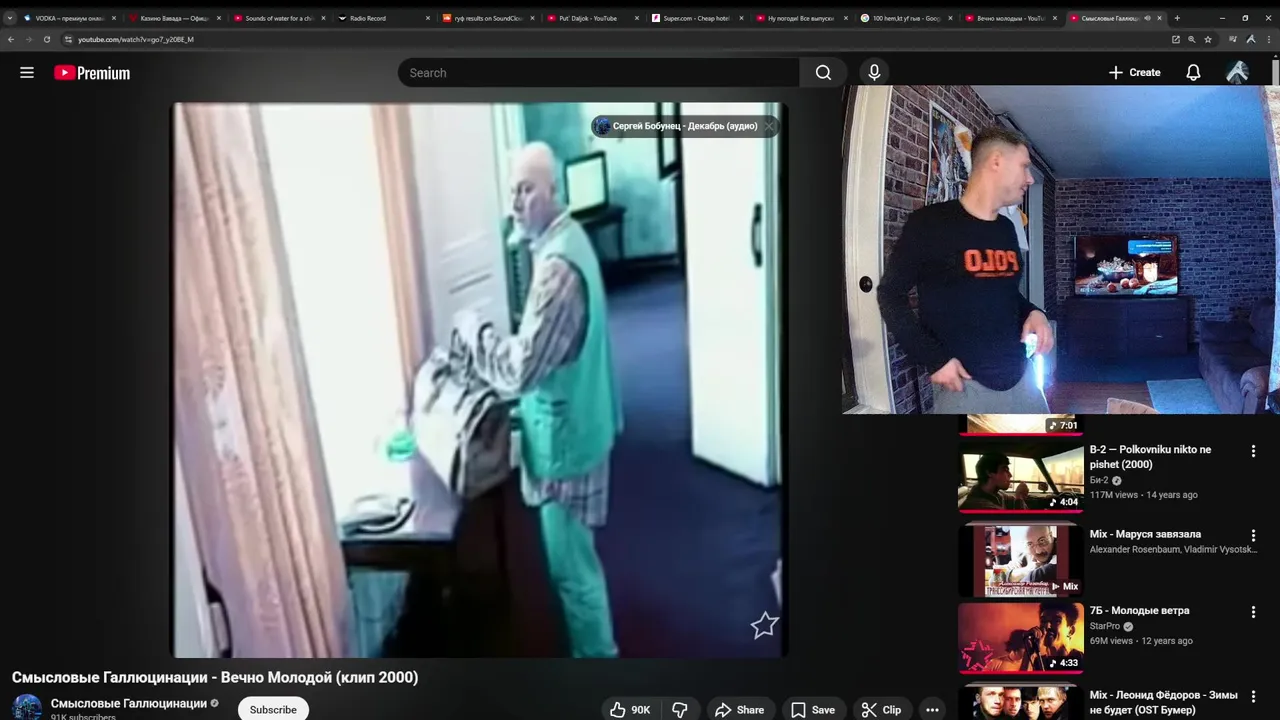Open the Би-2 channel name

1099,480
